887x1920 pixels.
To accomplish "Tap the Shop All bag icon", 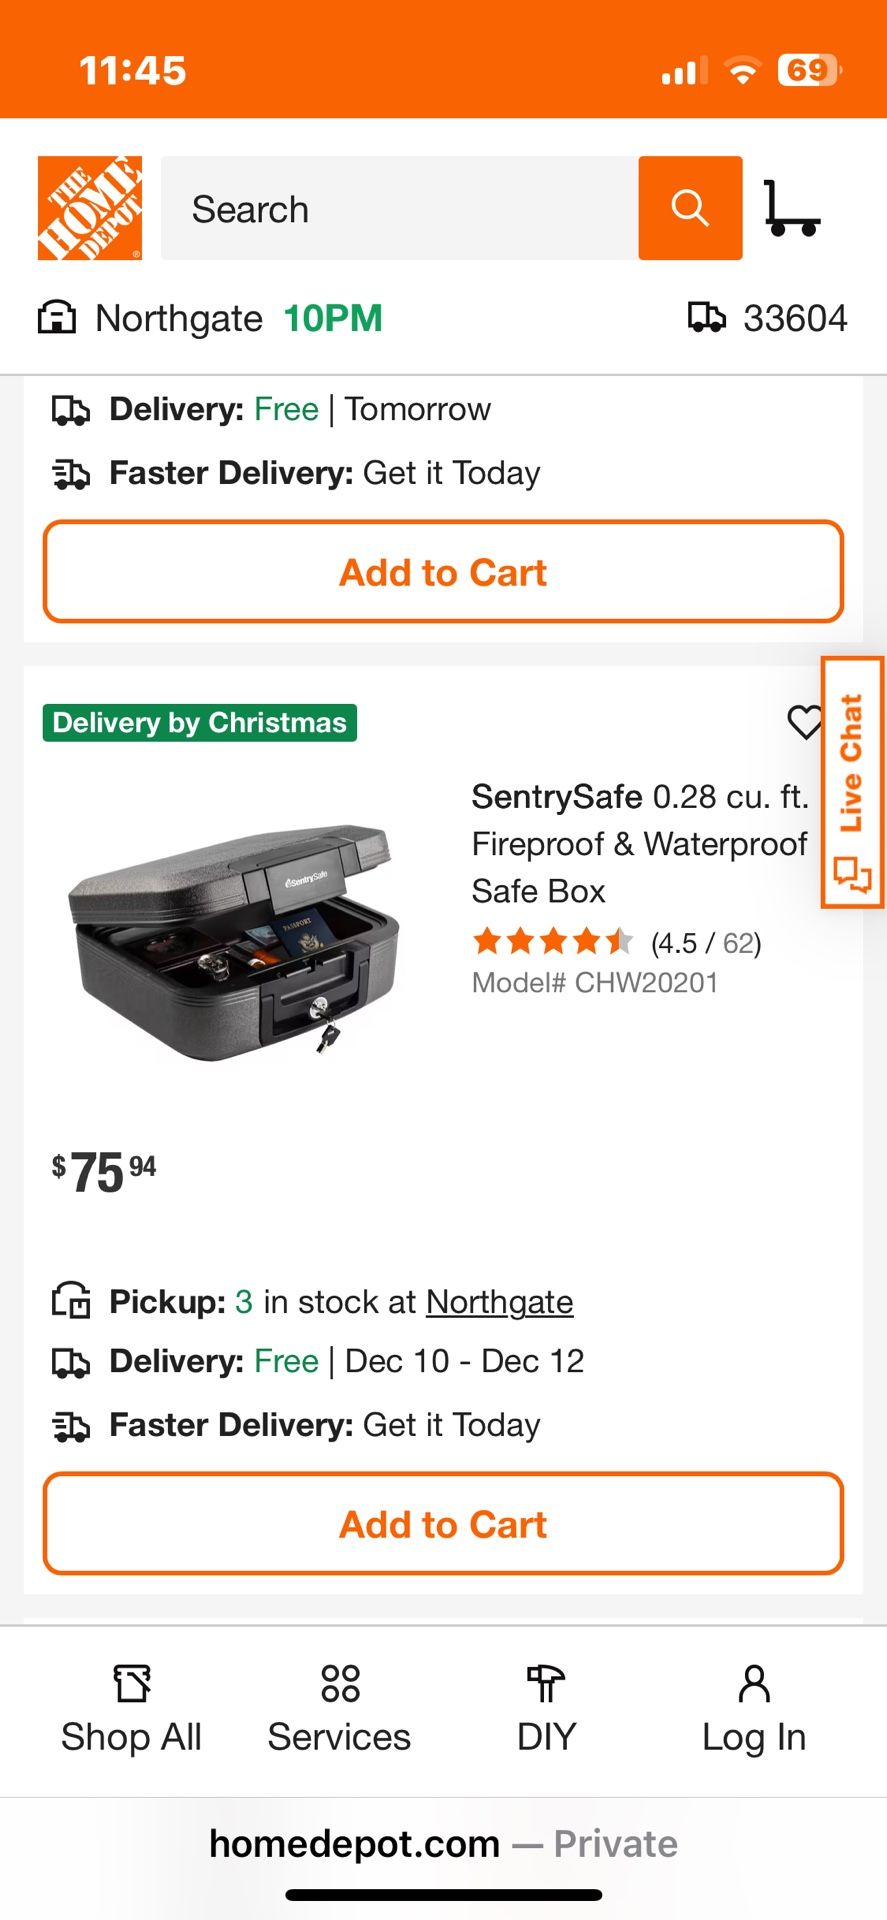I will click(131, 1683).
